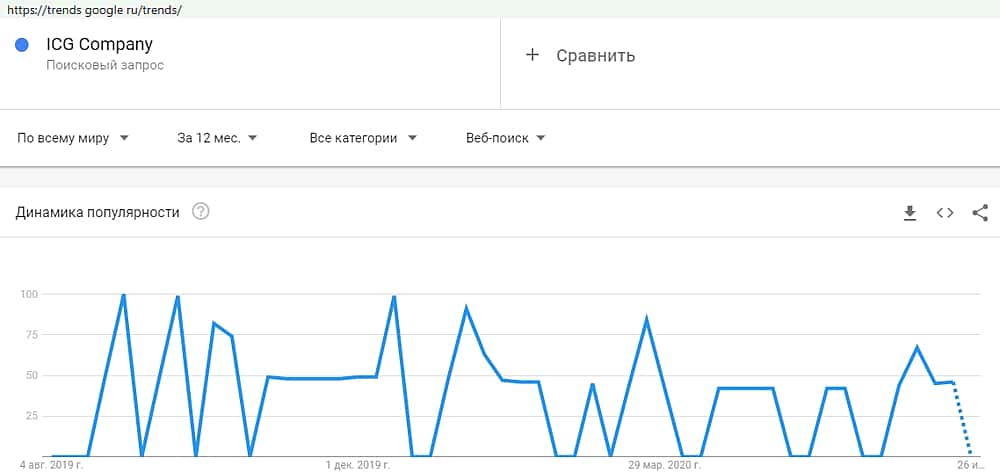This screenshot has width=1000, height=473.
Task: Click the download CSV icon
Action: coord(910,212)
